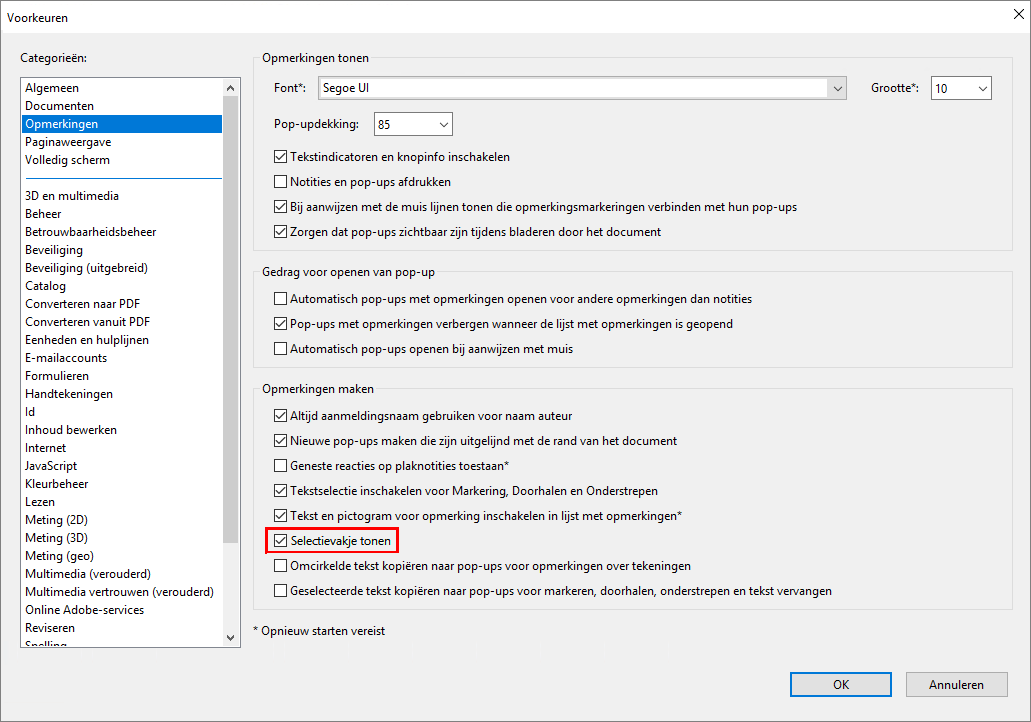This screenshot has width=1031, height=722.
Task: Click OK to confirm preferences
Action: pos(841,685)
